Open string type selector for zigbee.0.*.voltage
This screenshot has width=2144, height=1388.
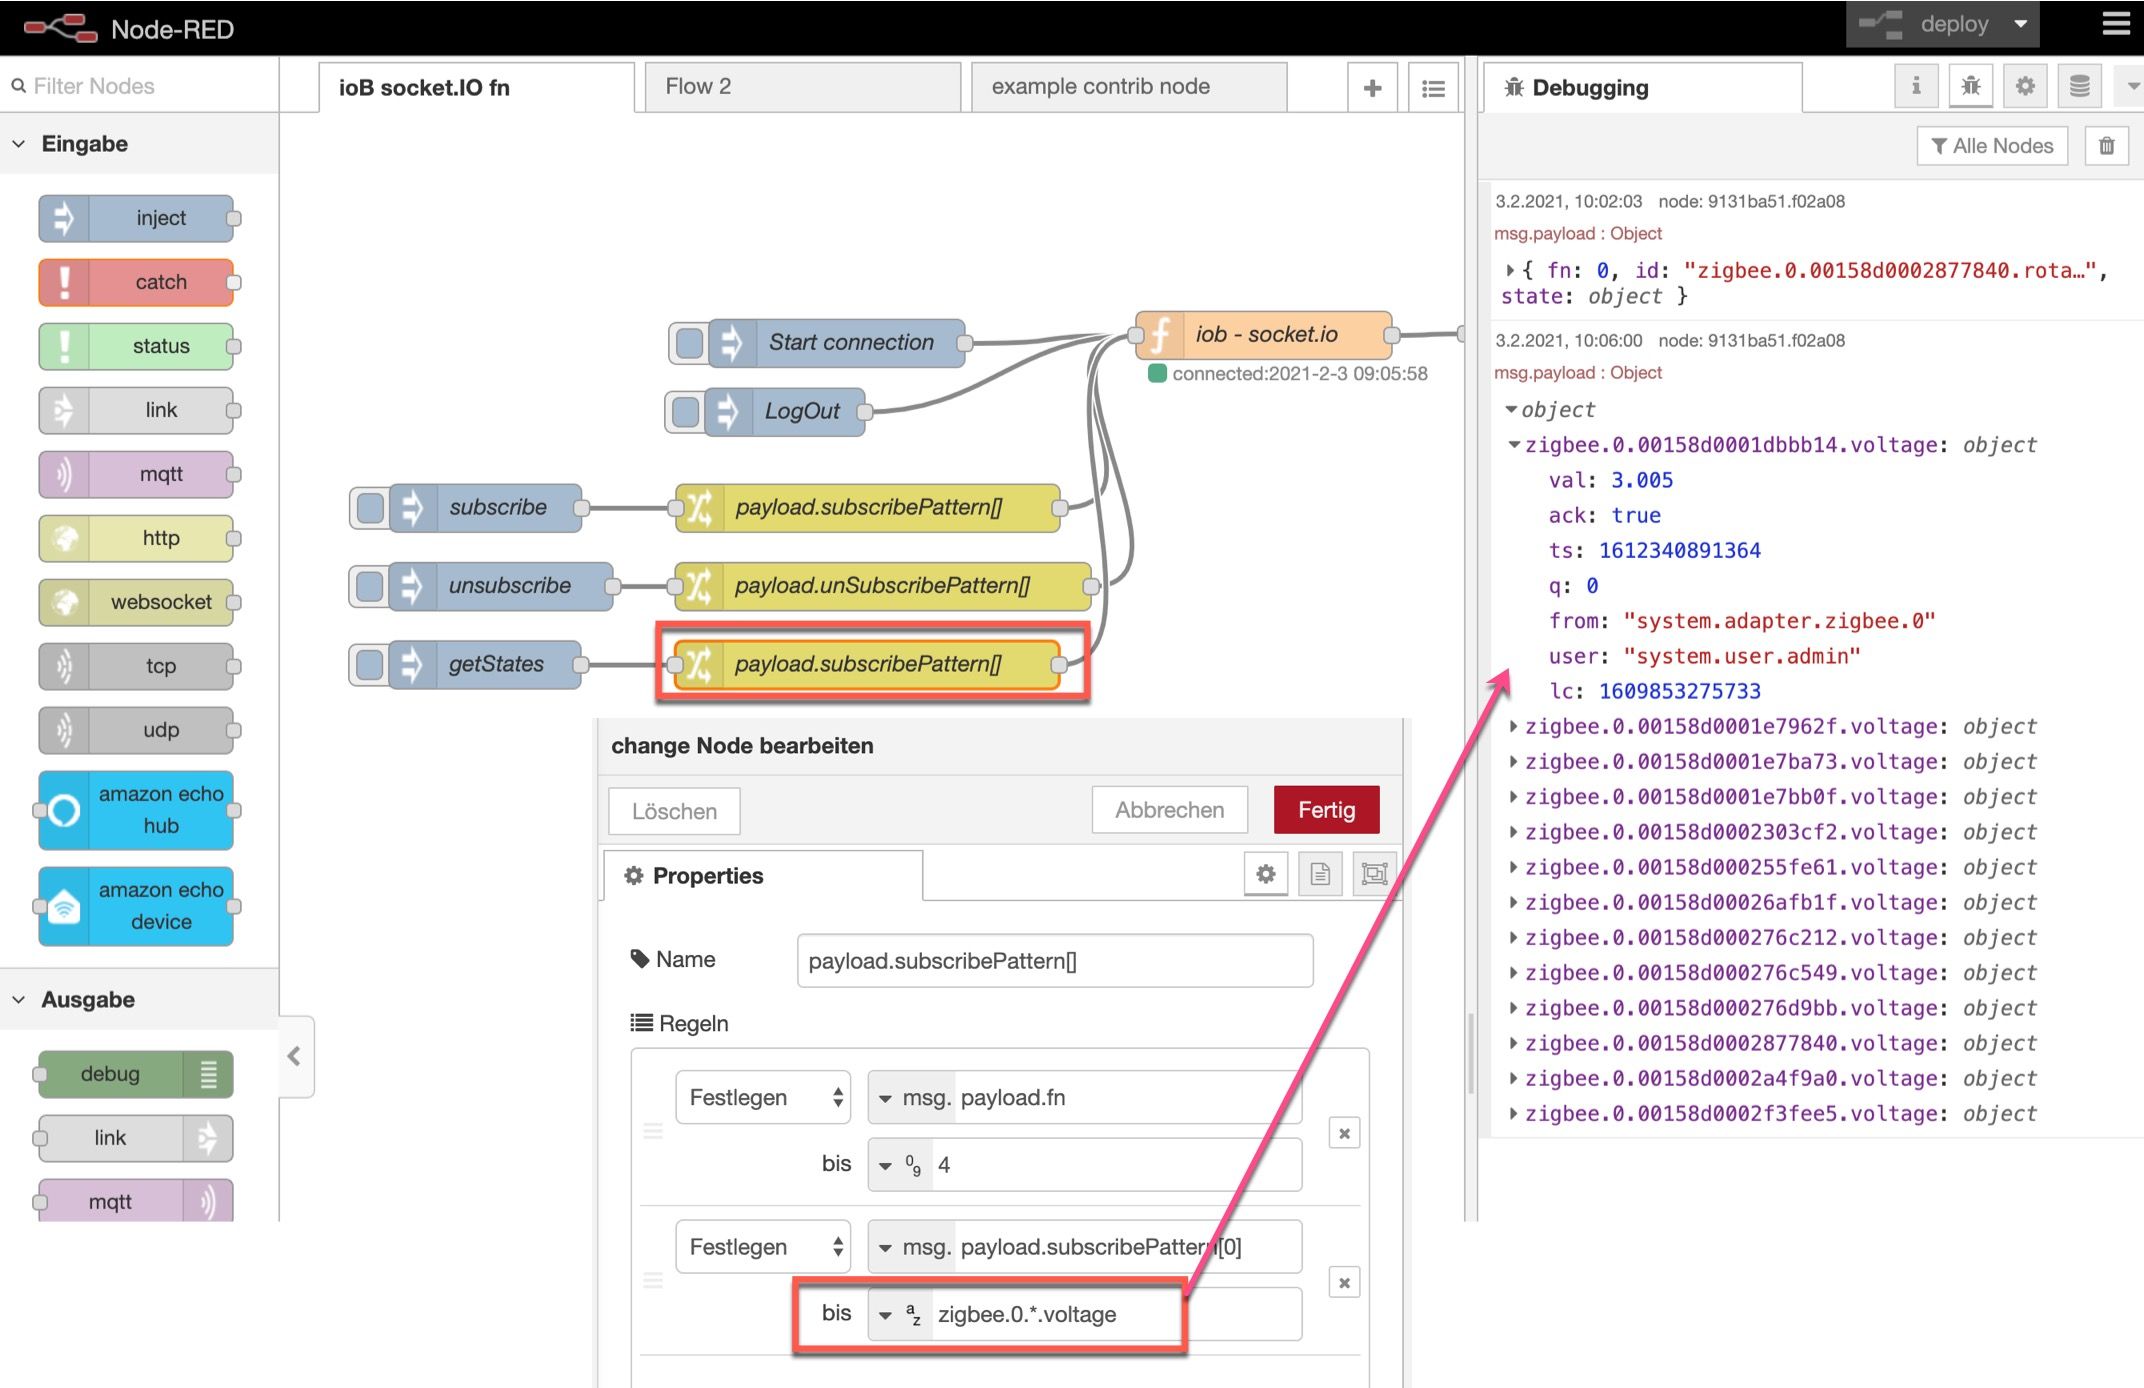click(899, 1315)
